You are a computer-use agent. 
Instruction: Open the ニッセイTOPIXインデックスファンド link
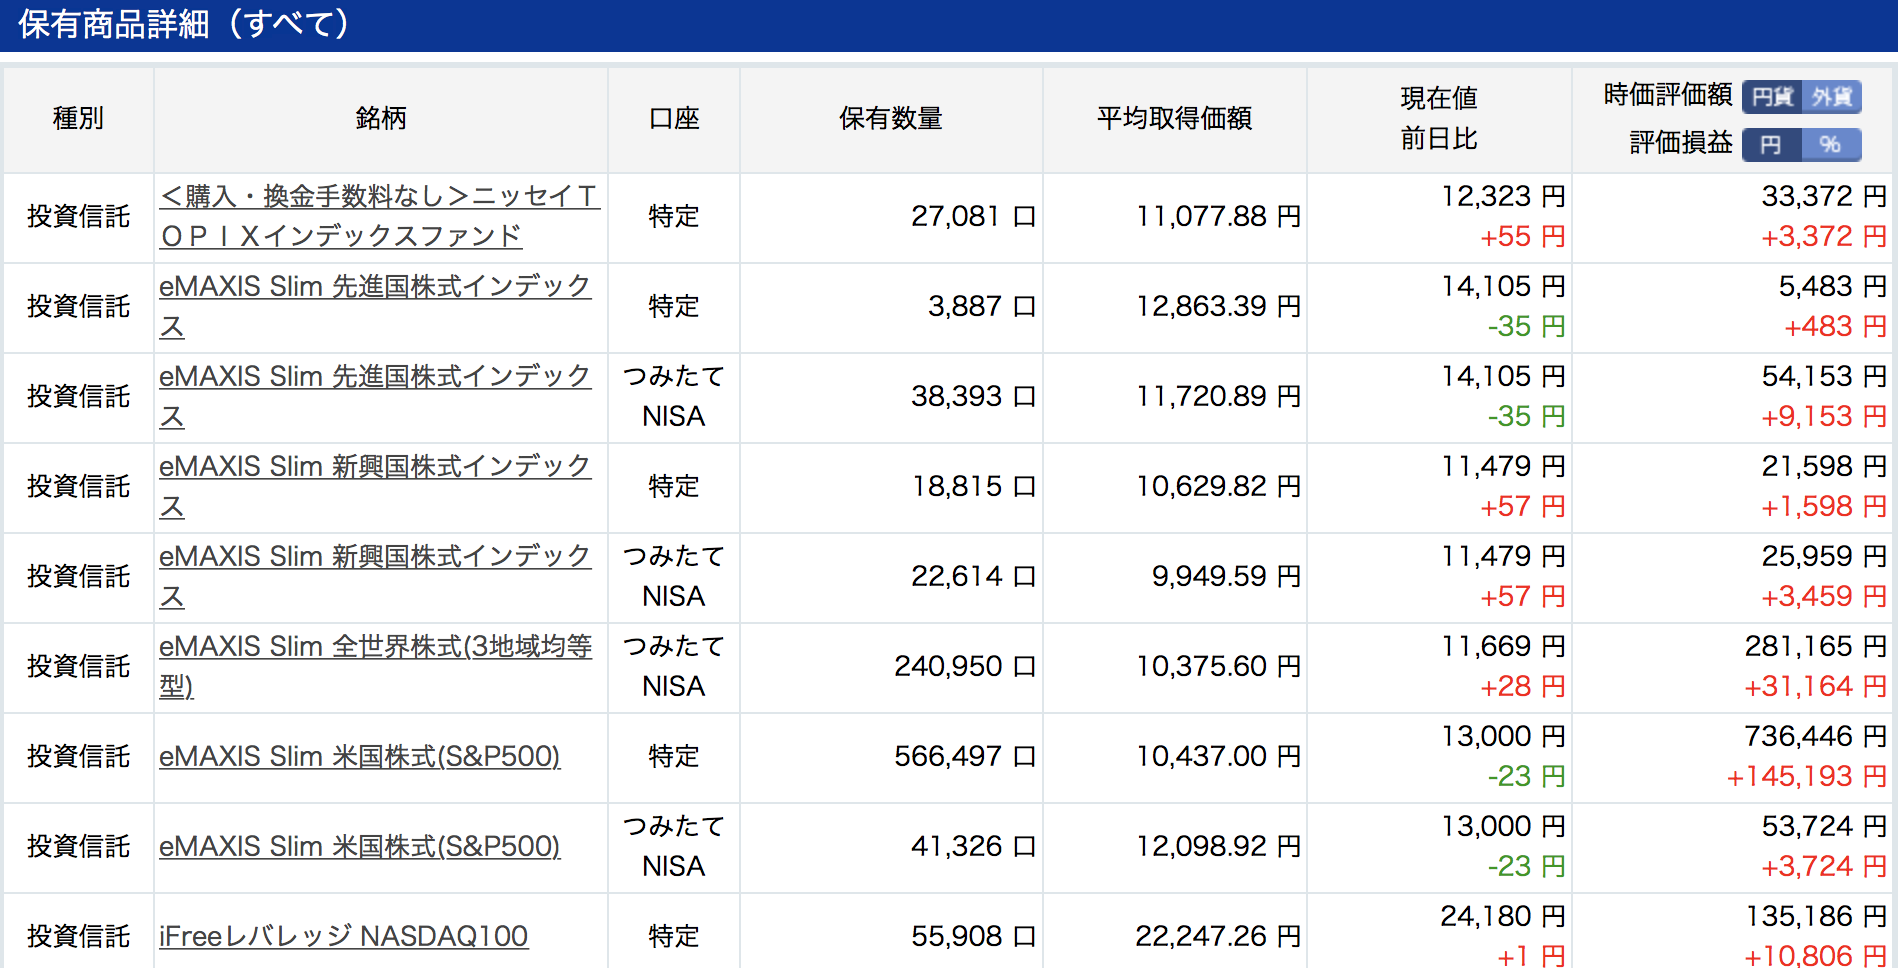tap(380, 216)
